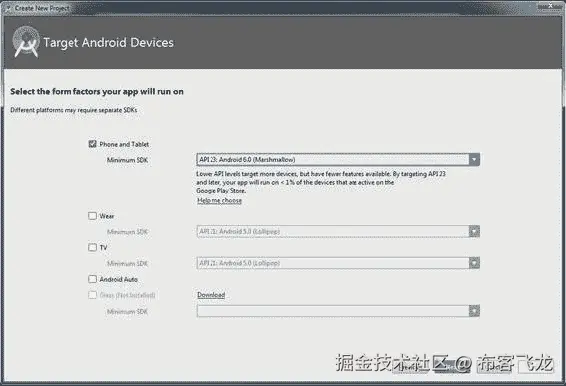Viewport: 566px width, 386px height.
Task: Click the Minimum SDK label under TV
Action: (127, 264)
